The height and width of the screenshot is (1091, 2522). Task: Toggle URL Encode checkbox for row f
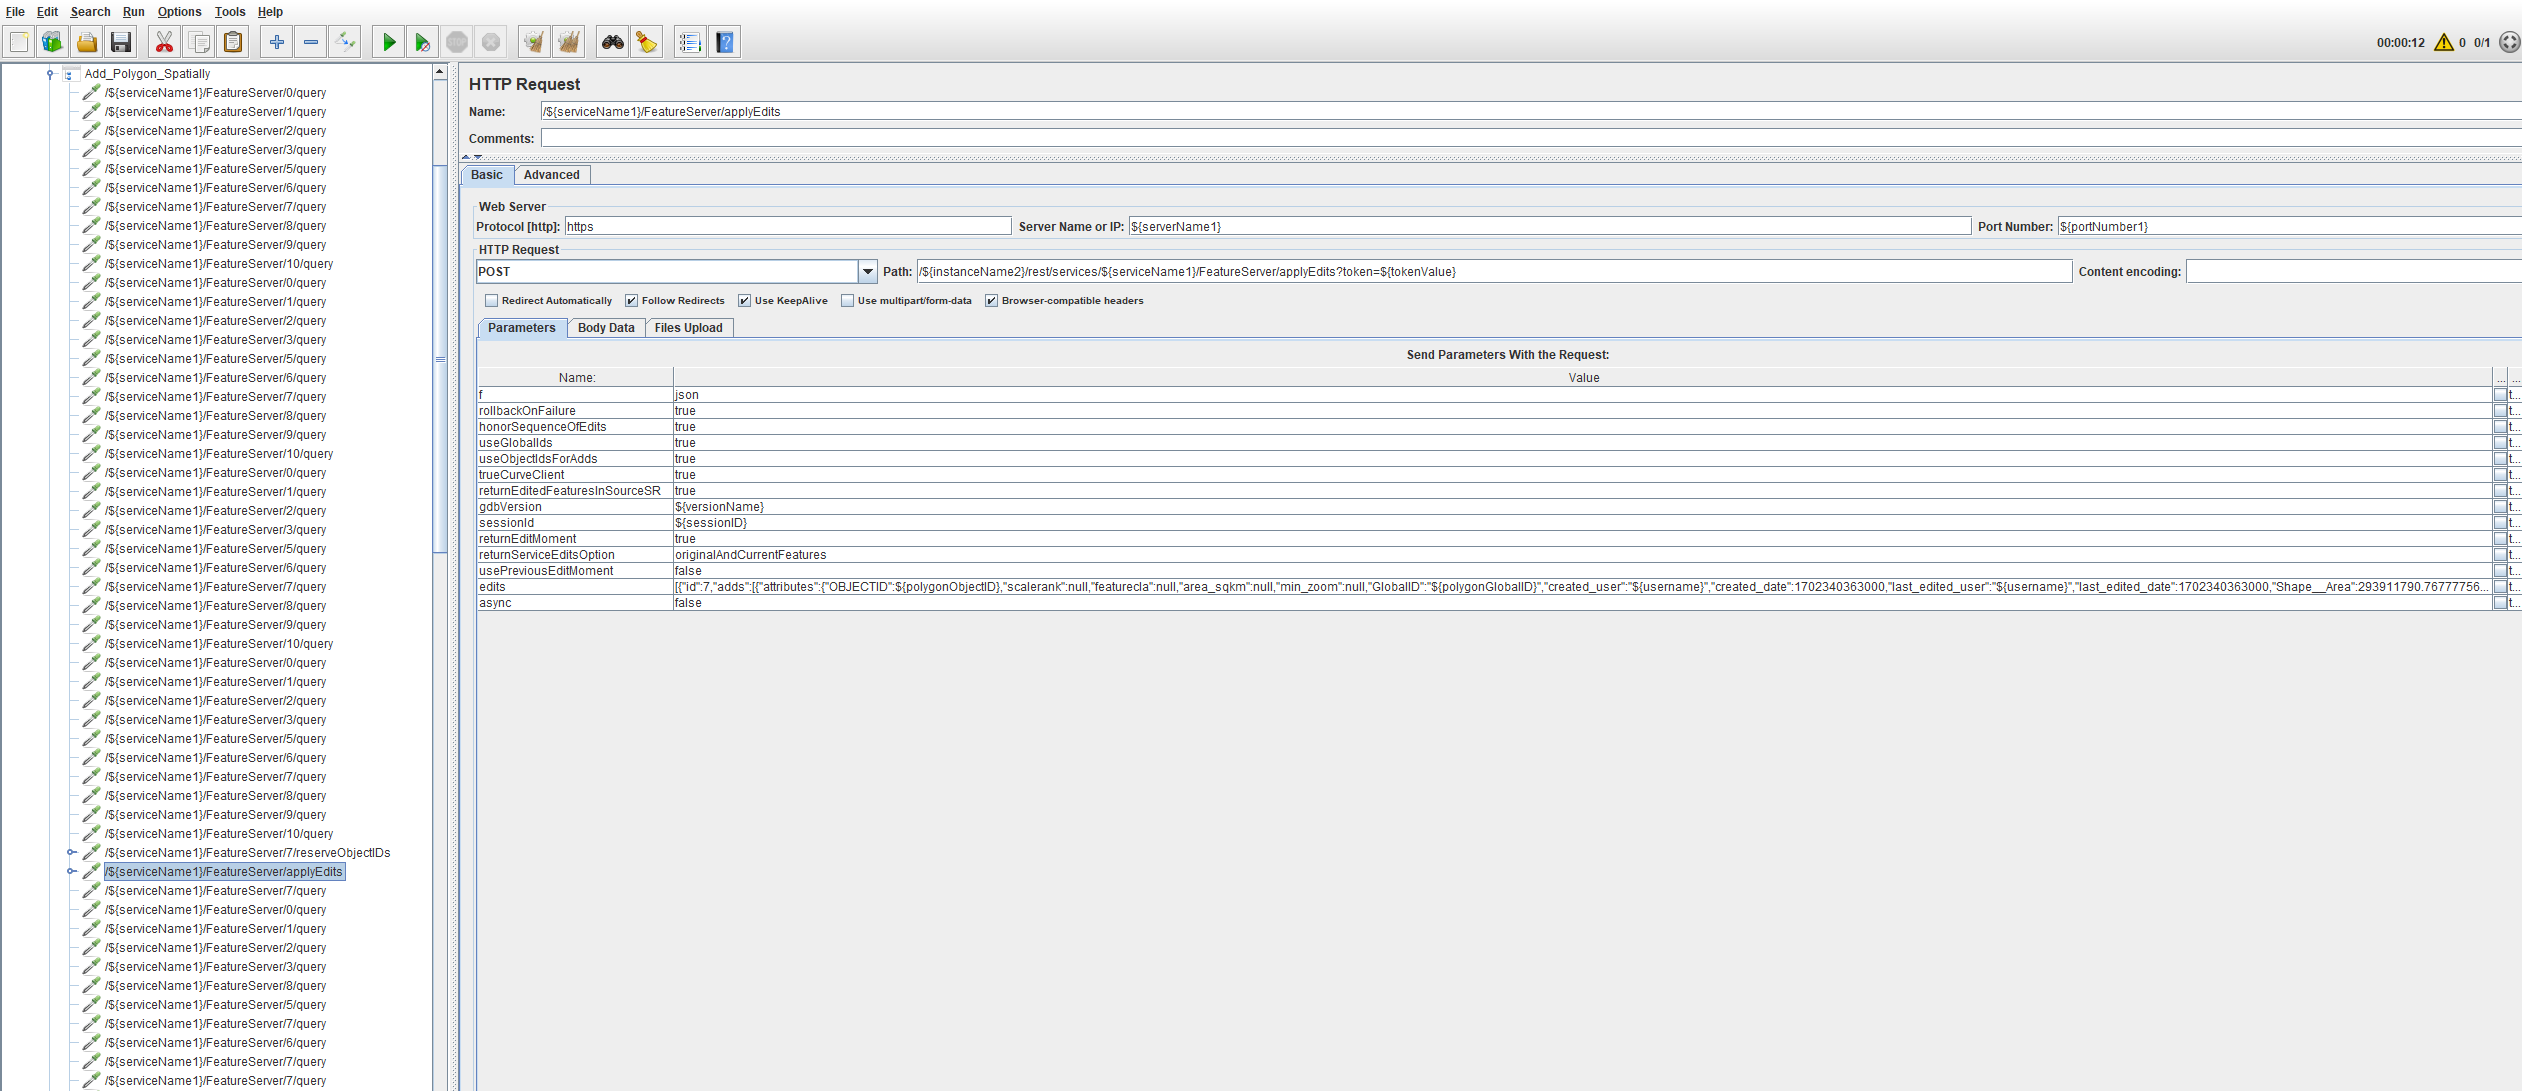(x=2500, y=395)
